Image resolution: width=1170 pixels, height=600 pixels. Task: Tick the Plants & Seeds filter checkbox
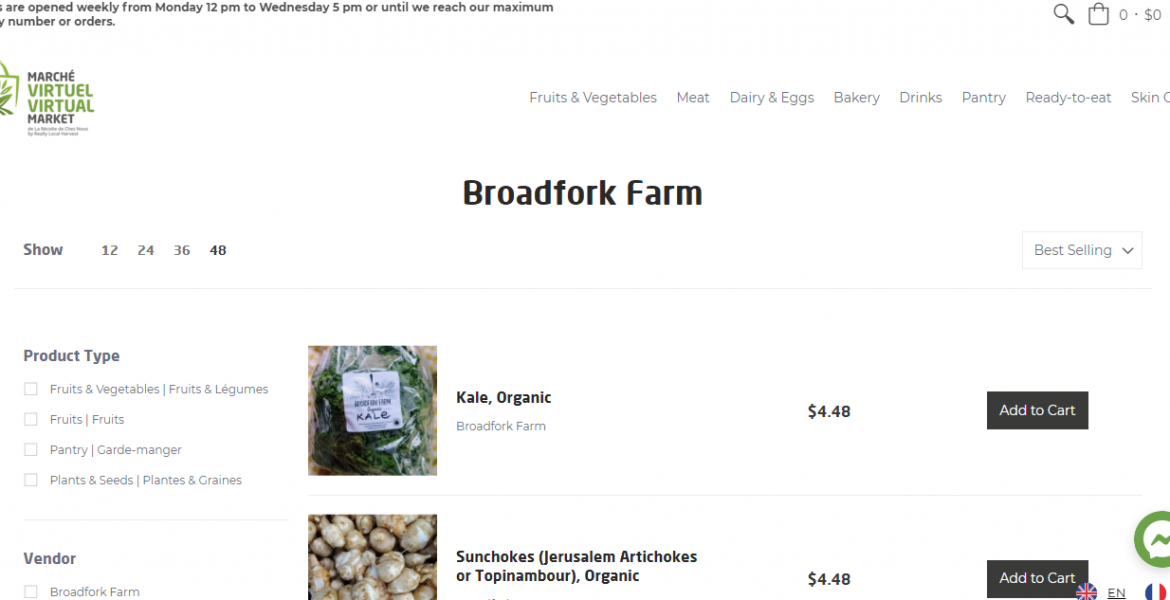31,480
